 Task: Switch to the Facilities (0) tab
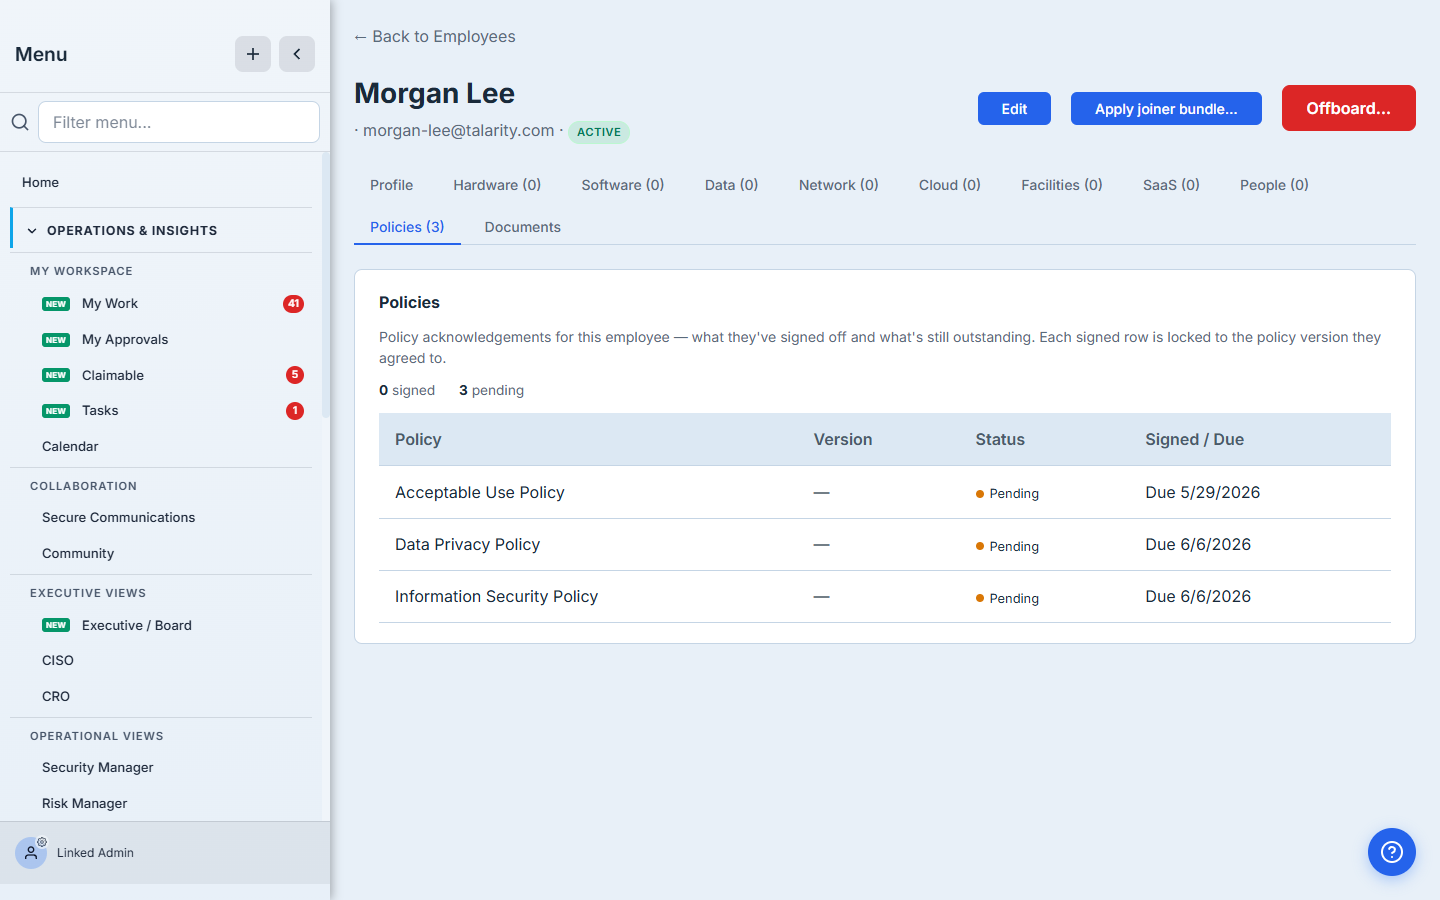tap(1062, 185)
